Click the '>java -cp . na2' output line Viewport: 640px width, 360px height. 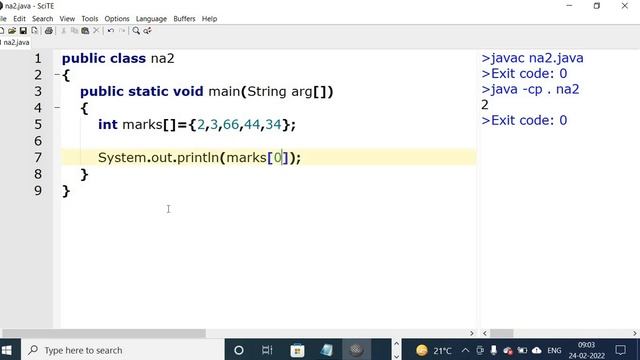530,89
